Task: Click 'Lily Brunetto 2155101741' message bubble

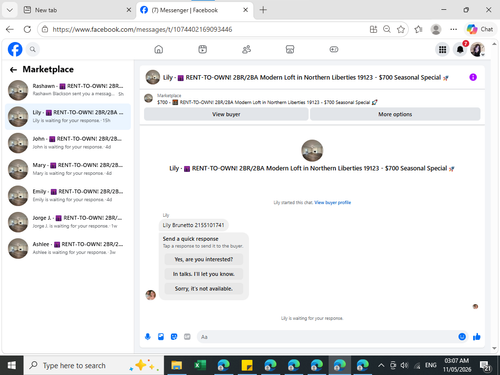Action: (193, 225)
